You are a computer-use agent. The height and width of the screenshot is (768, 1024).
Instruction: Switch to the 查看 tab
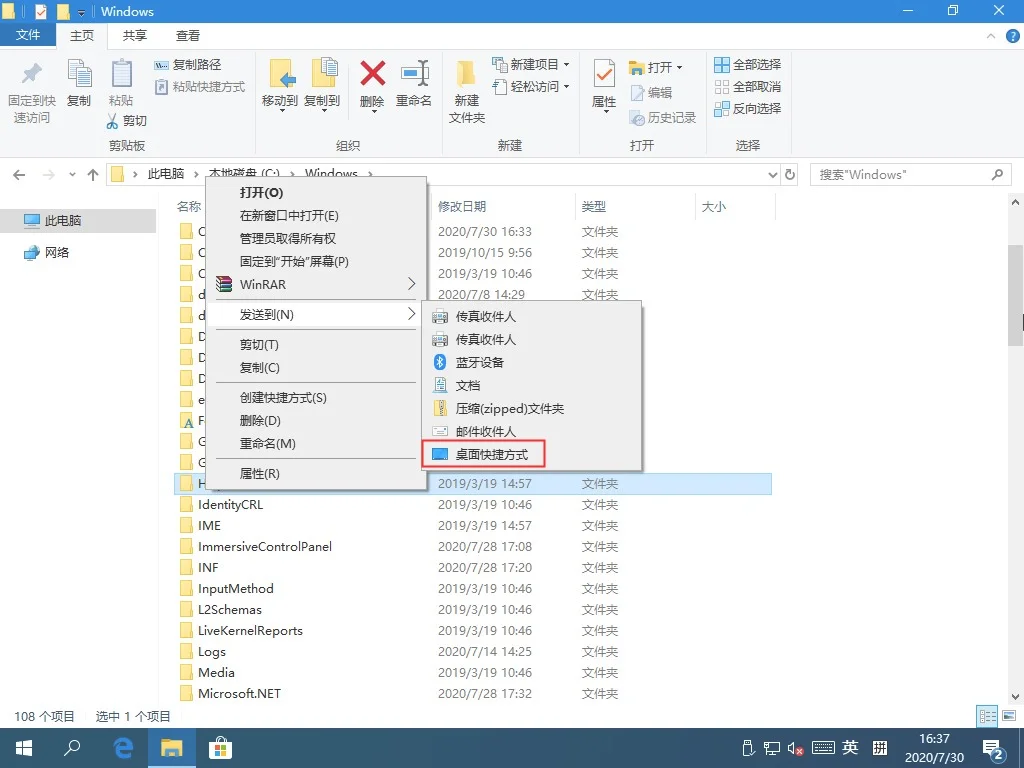point(188,35)
